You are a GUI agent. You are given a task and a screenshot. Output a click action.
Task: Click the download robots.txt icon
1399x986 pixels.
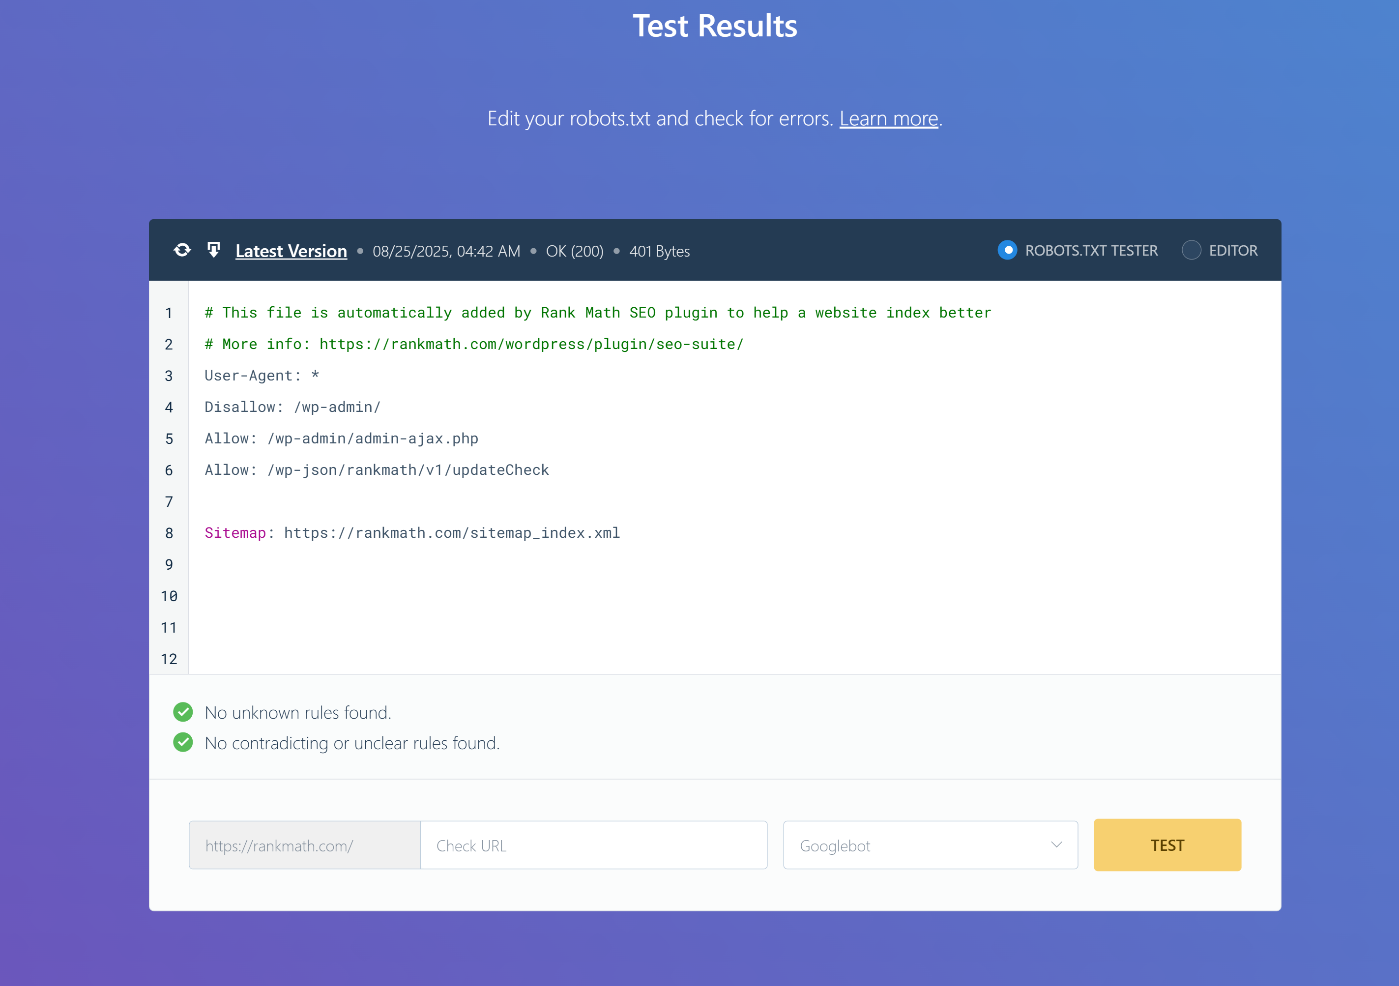click(x=213, y=250)
